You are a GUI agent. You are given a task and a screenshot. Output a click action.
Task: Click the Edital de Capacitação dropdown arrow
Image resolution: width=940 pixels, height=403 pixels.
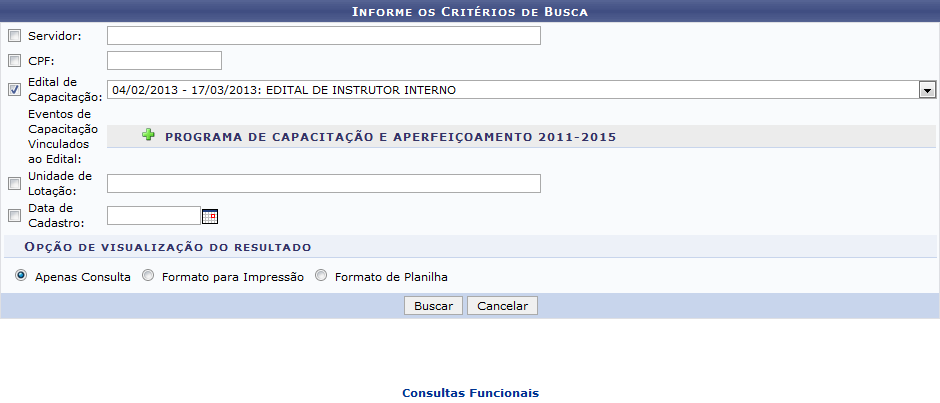point(927,90)
